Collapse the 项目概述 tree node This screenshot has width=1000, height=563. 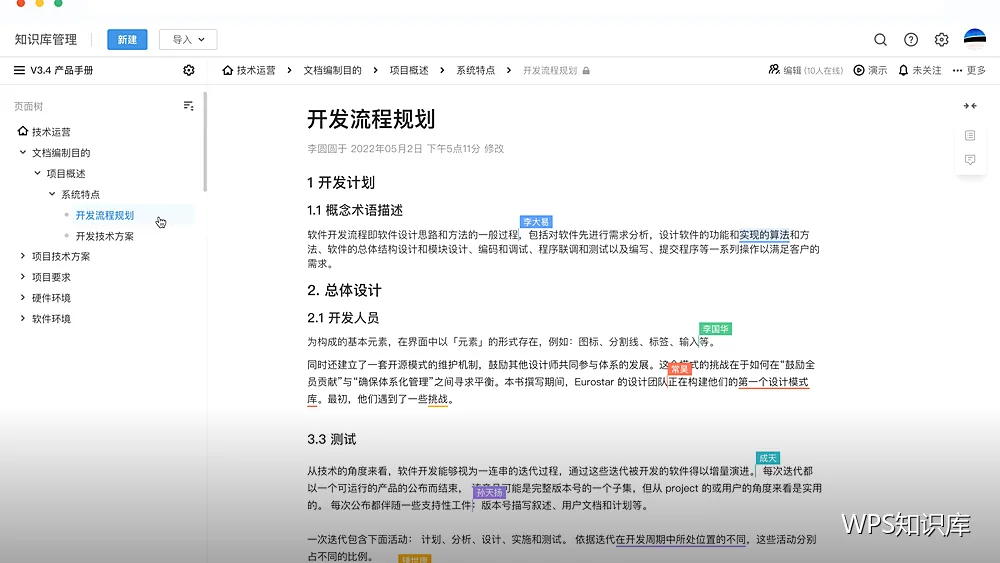tap(38, 173)
